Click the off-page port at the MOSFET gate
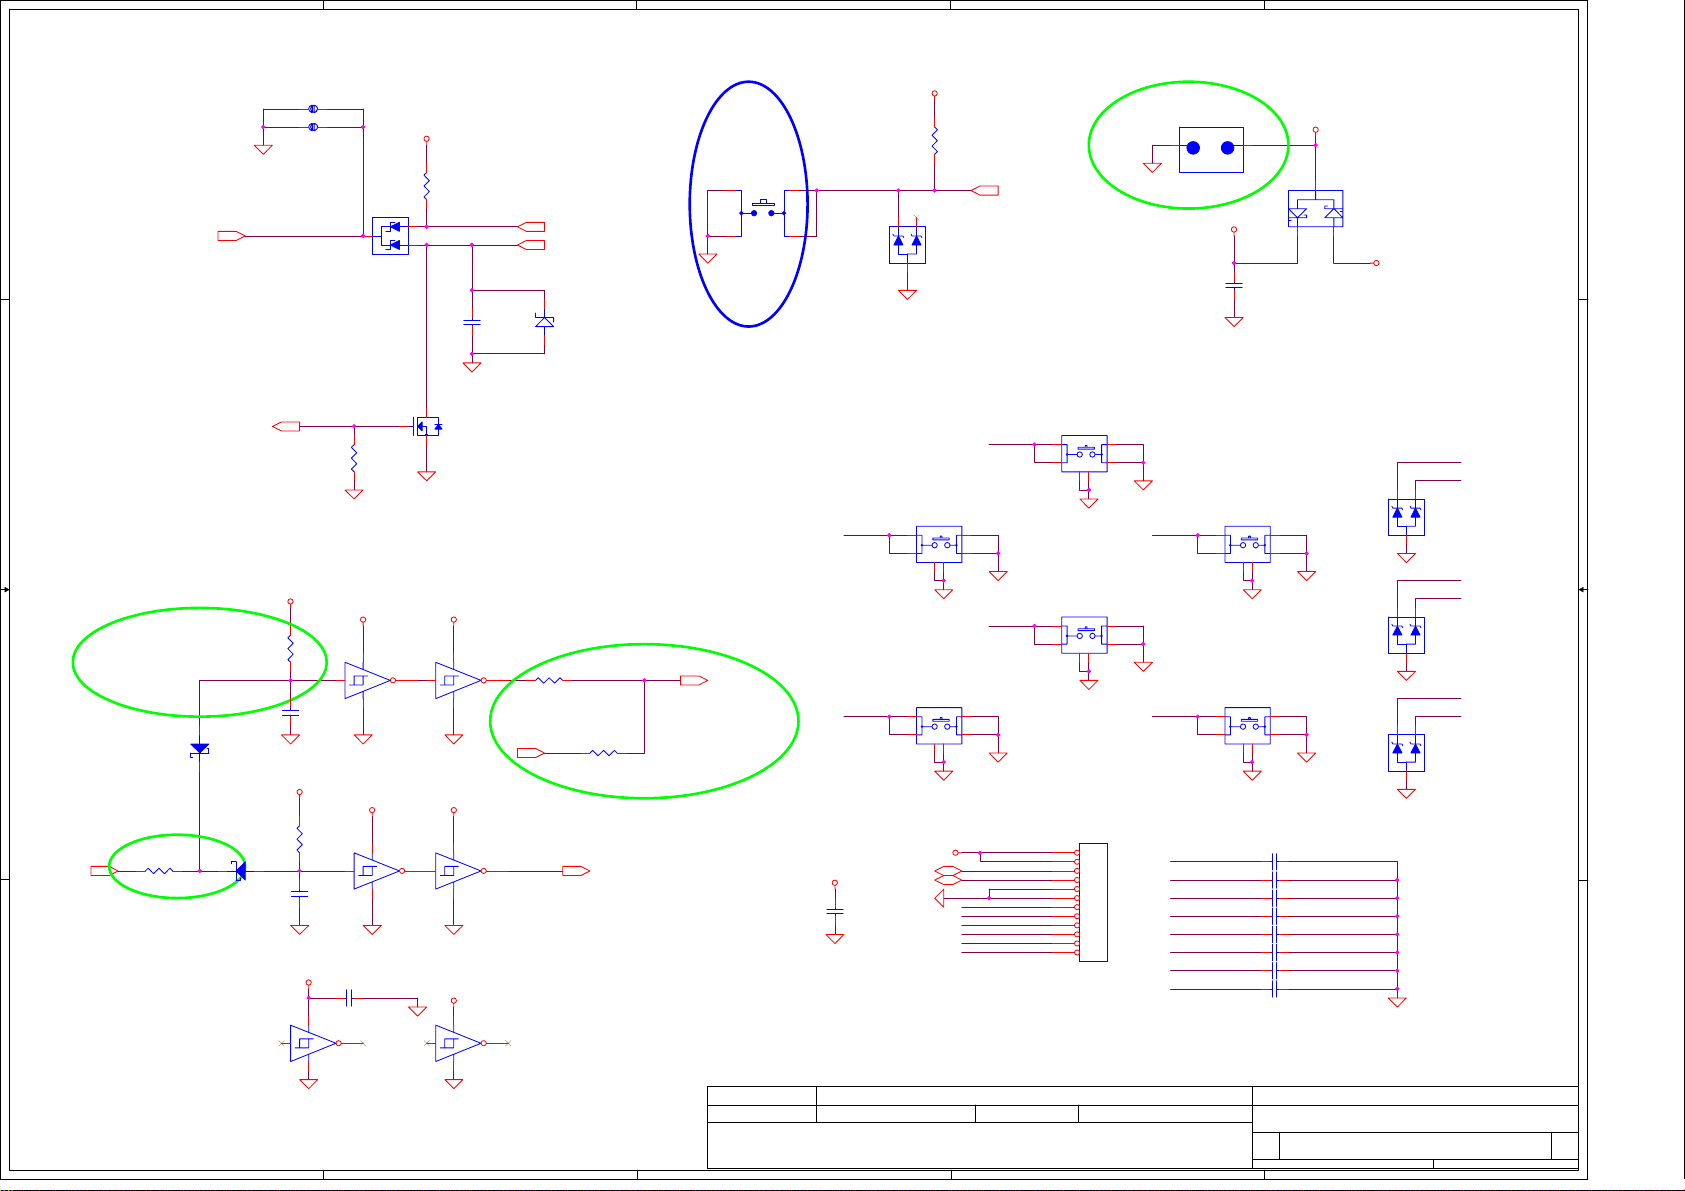Screen dimensions: 1685x1191 click(287, 426)
